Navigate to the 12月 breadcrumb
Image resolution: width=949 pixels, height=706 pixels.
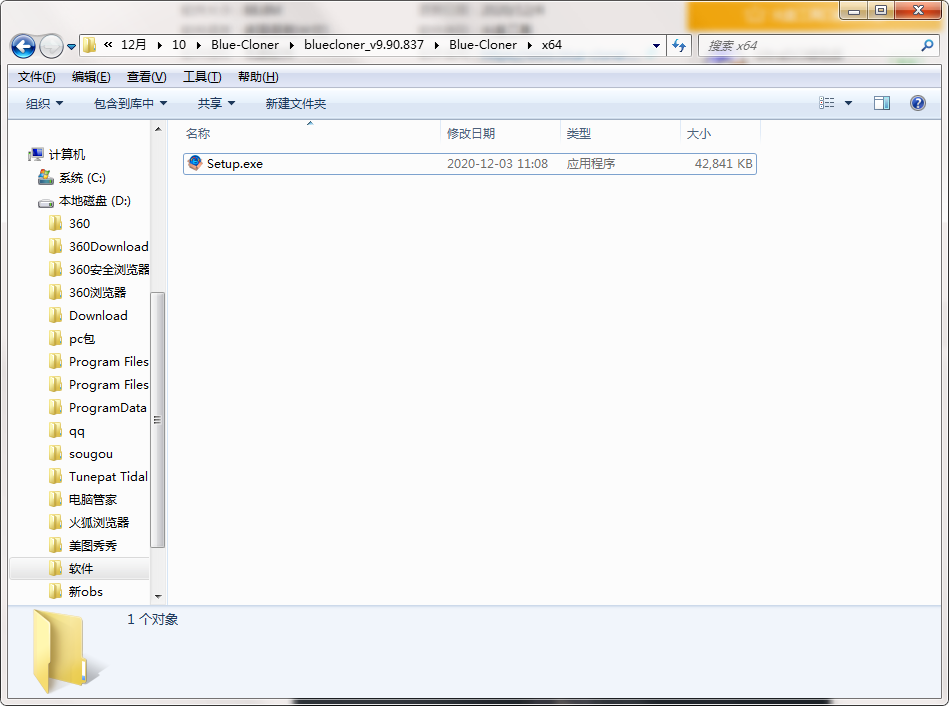tap(134, 45)
